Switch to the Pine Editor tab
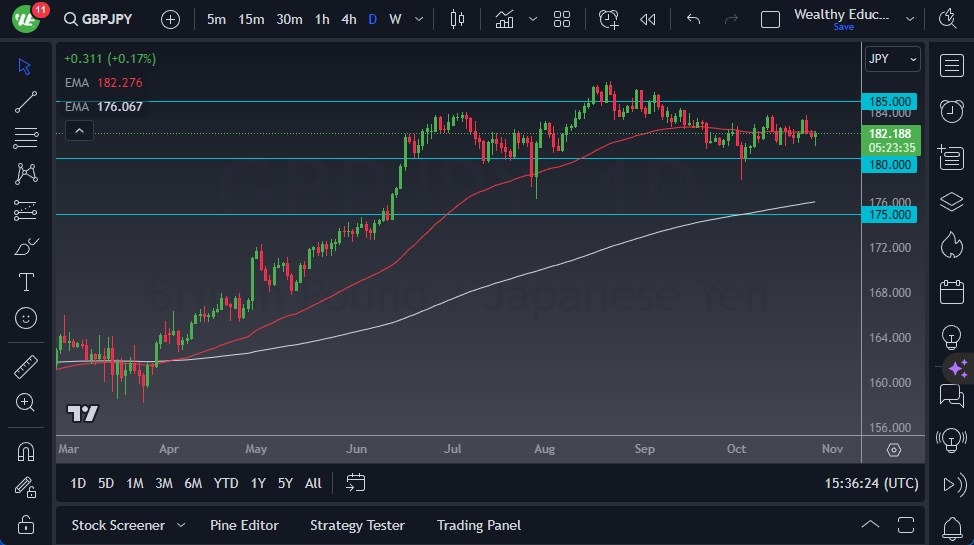 coord(244,525)
